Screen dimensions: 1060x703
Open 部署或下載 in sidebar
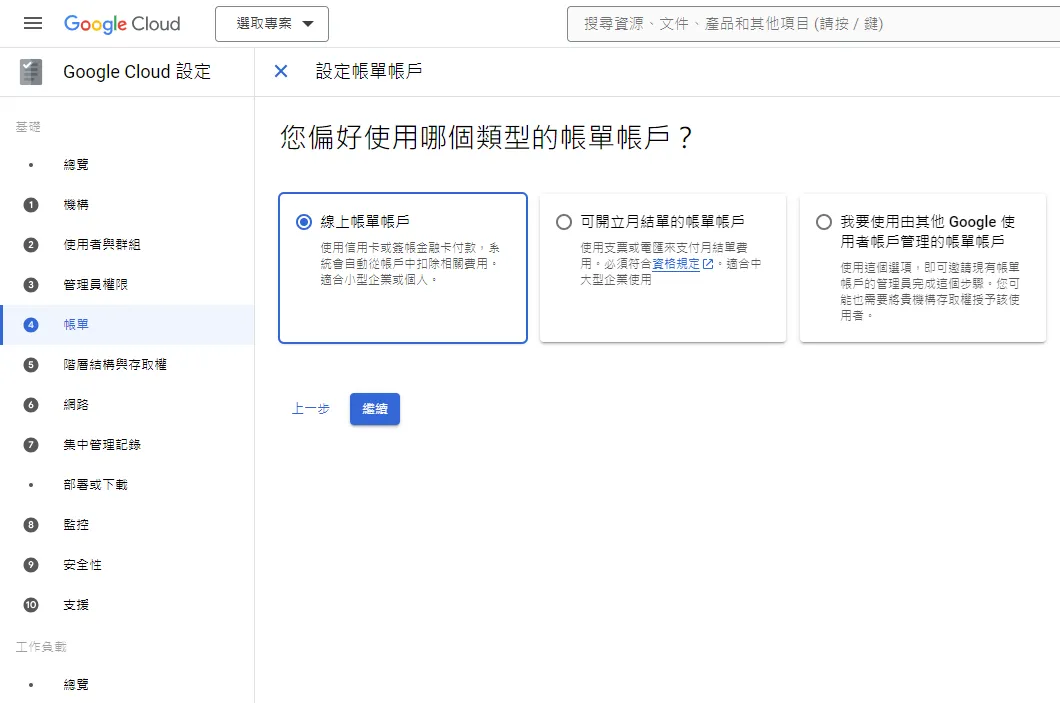pyautogui.click(x=95, y=485)
